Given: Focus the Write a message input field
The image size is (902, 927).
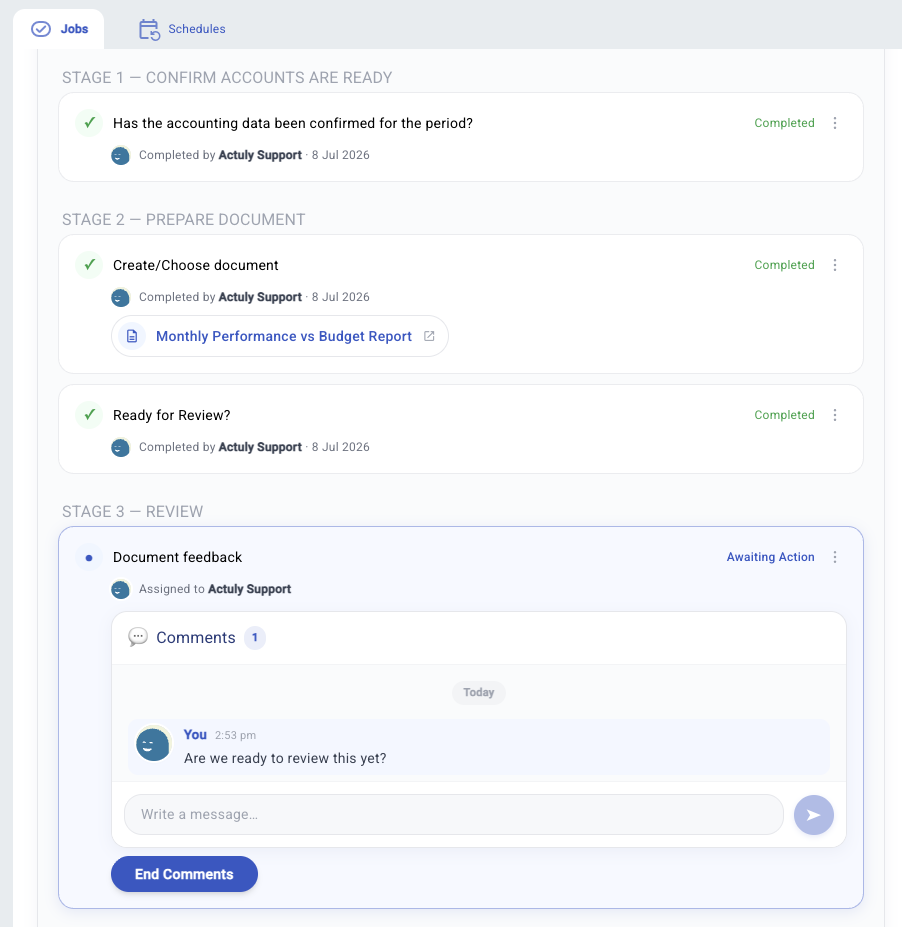Looking at the screenshot, I should 454,815.
